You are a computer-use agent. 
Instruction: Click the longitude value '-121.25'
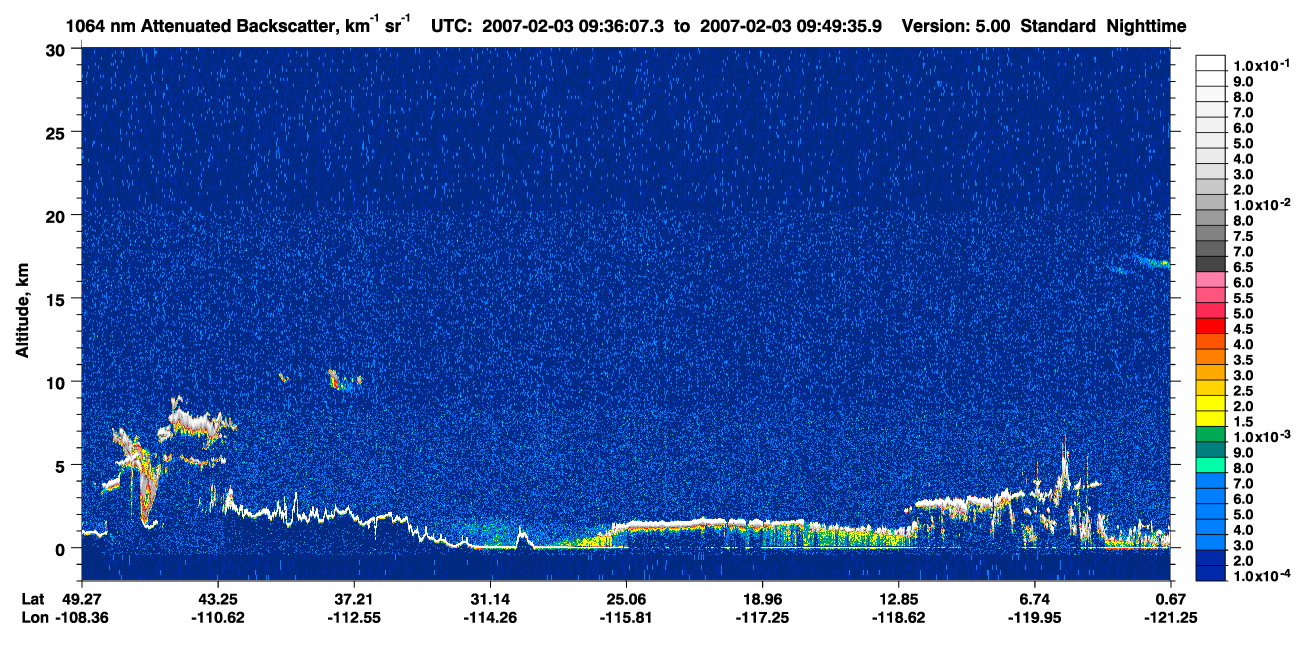point(1171,617)
